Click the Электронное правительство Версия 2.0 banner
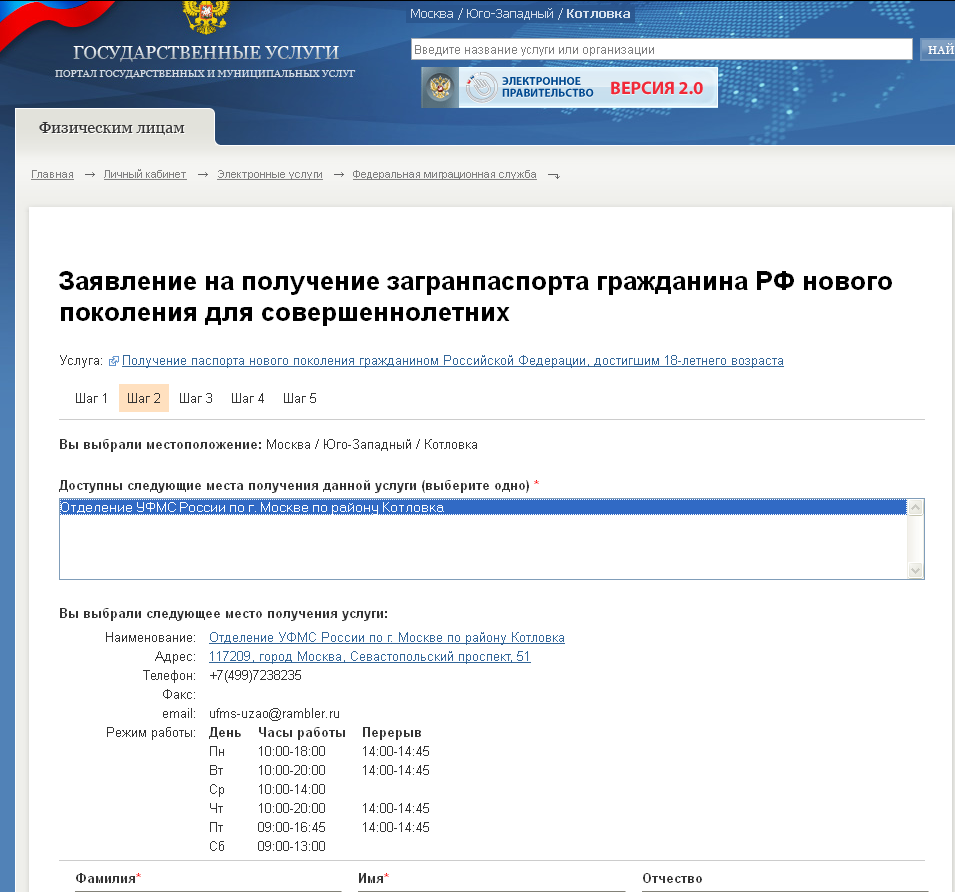Image resolution: width=955 pixels, height=892 pixels. click(x=569, y=88)
